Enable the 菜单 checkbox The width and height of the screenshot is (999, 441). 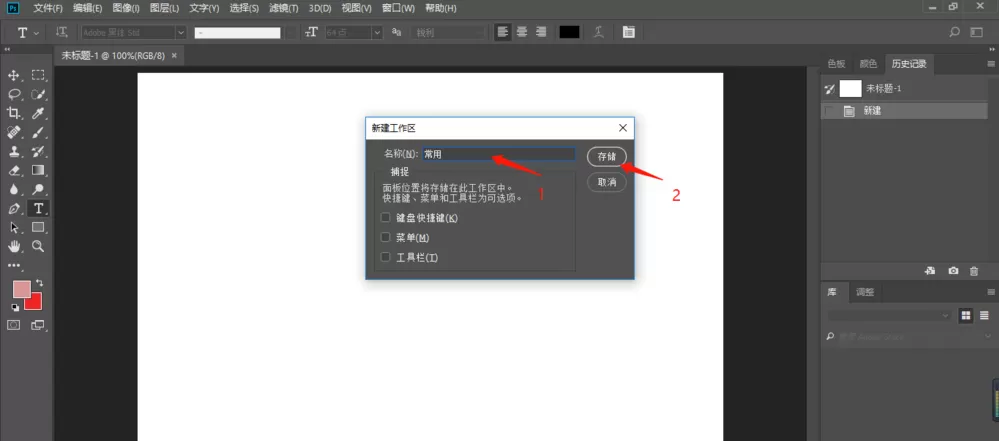(x=385, y=237)
